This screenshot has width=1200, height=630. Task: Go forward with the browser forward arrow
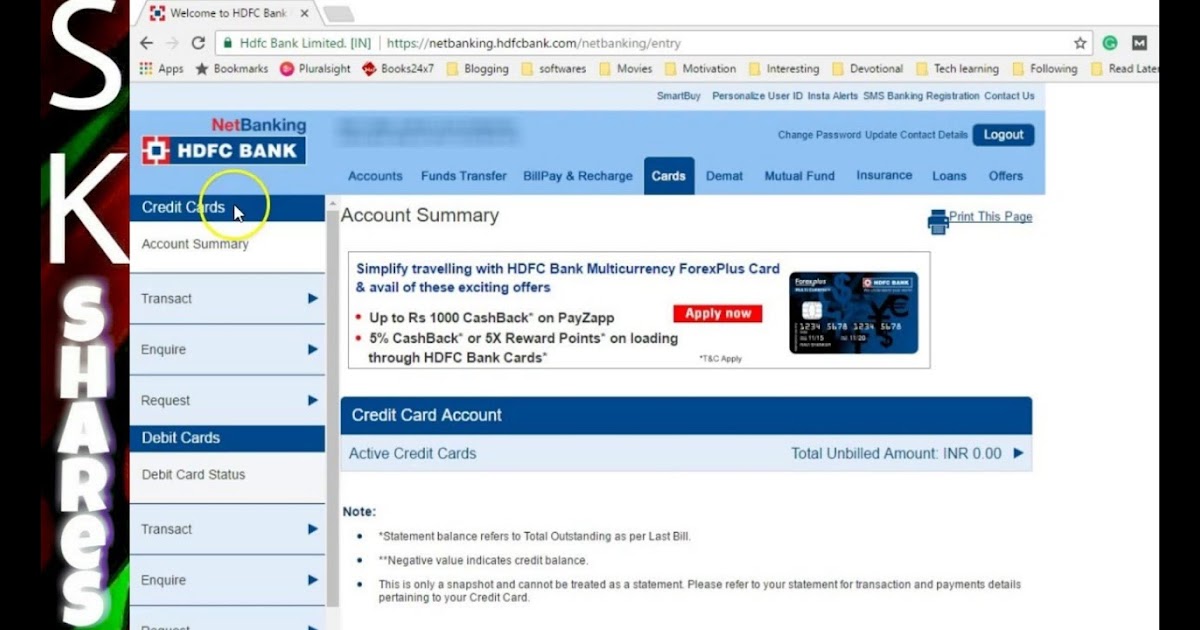pyautogui.click(x=172, y=43)
